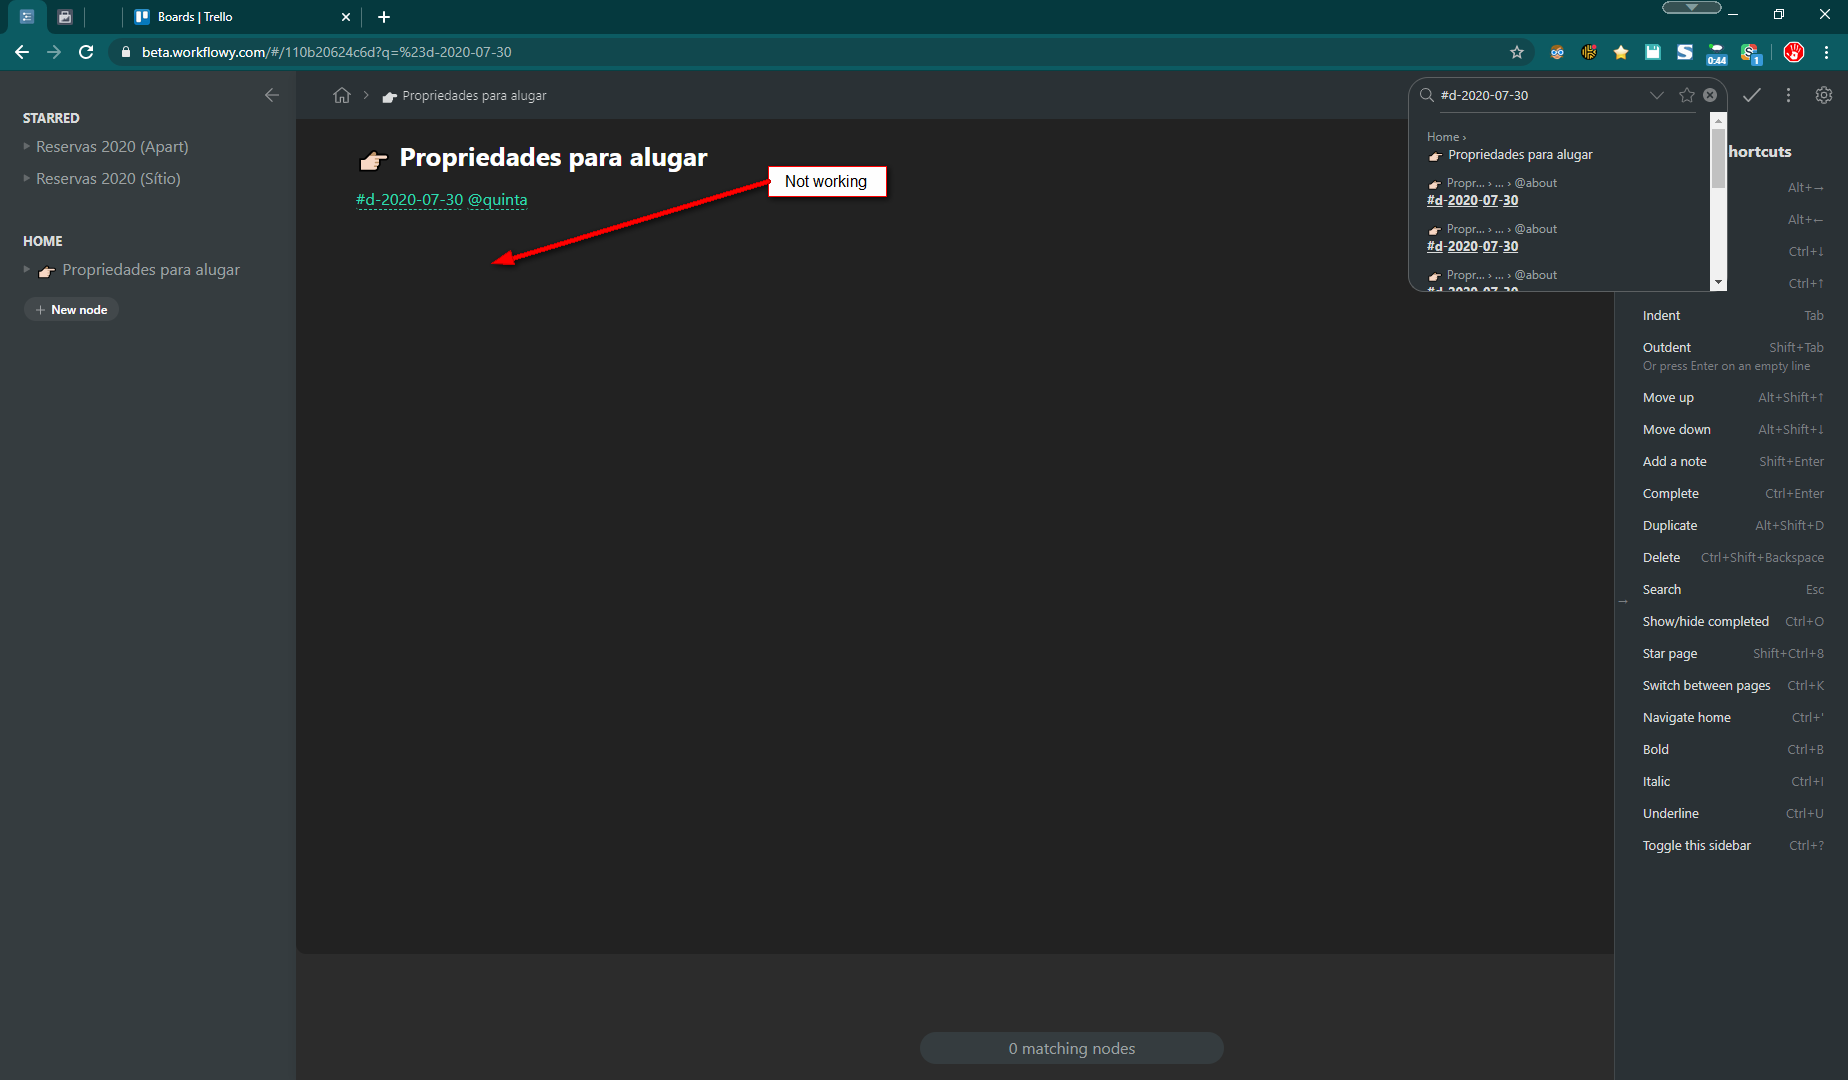Open the yellow star extension
1848x1080 pixels.
[x=1621, y=52]
